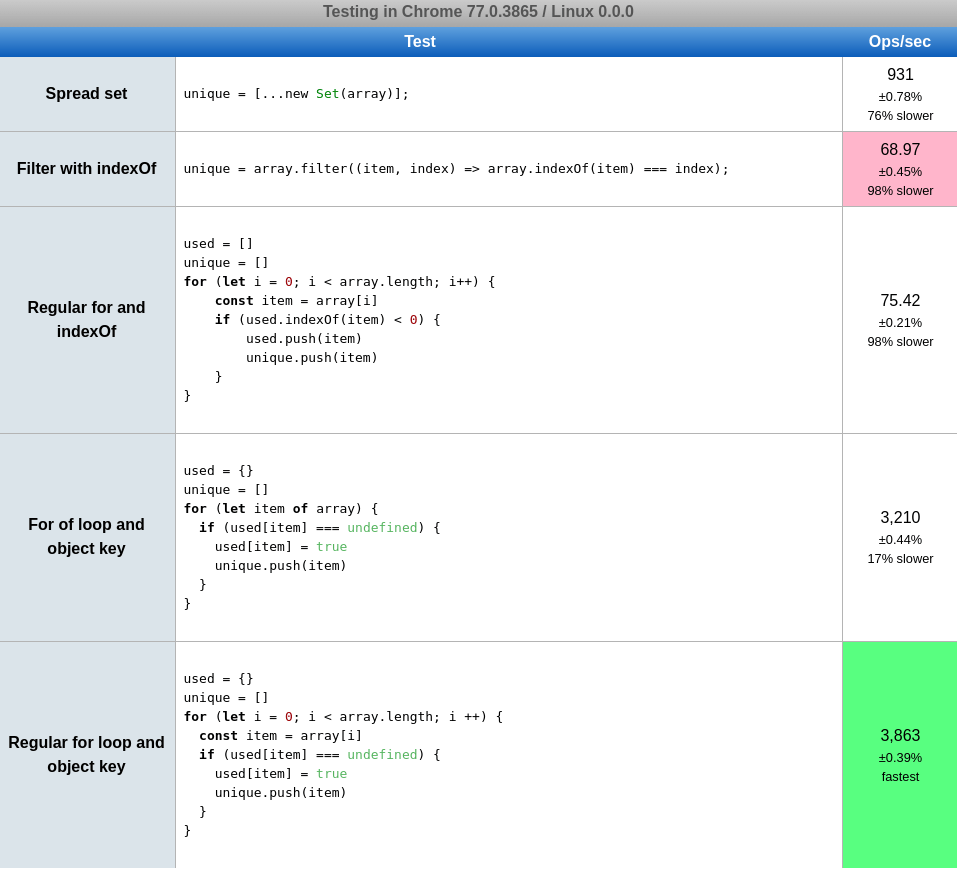Click the 'used.indexOf(item) < 0' code line

(x=327, y=320)
